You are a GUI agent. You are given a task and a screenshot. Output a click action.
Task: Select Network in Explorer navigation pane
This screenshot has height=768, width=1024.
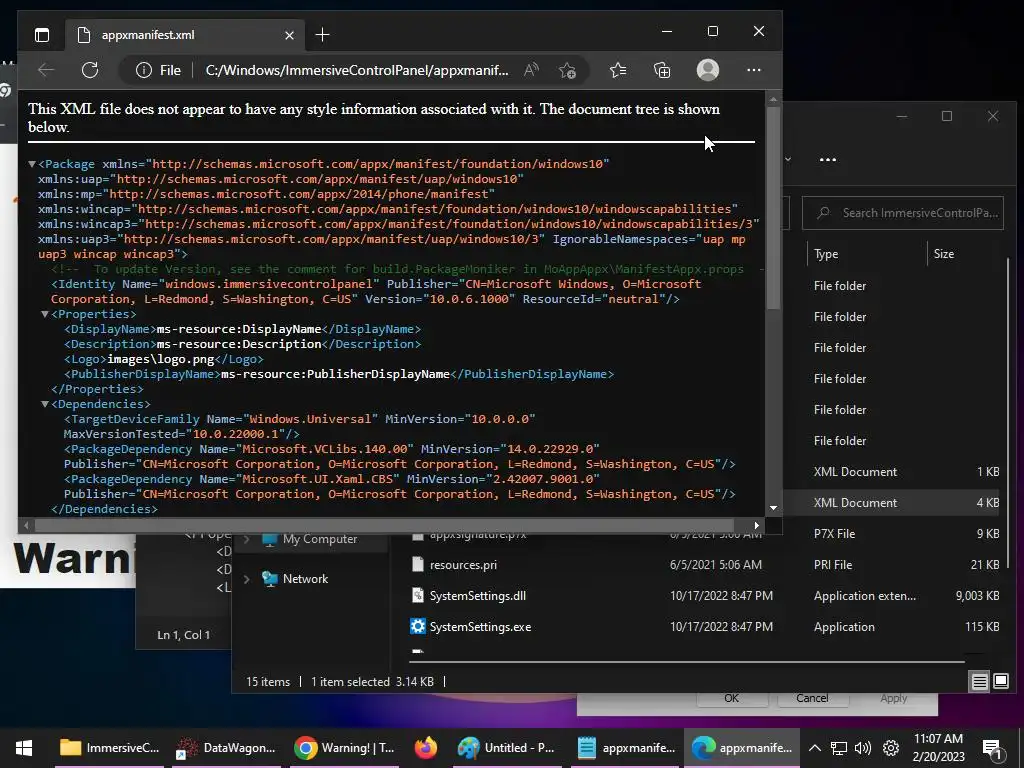pos(305,579)
